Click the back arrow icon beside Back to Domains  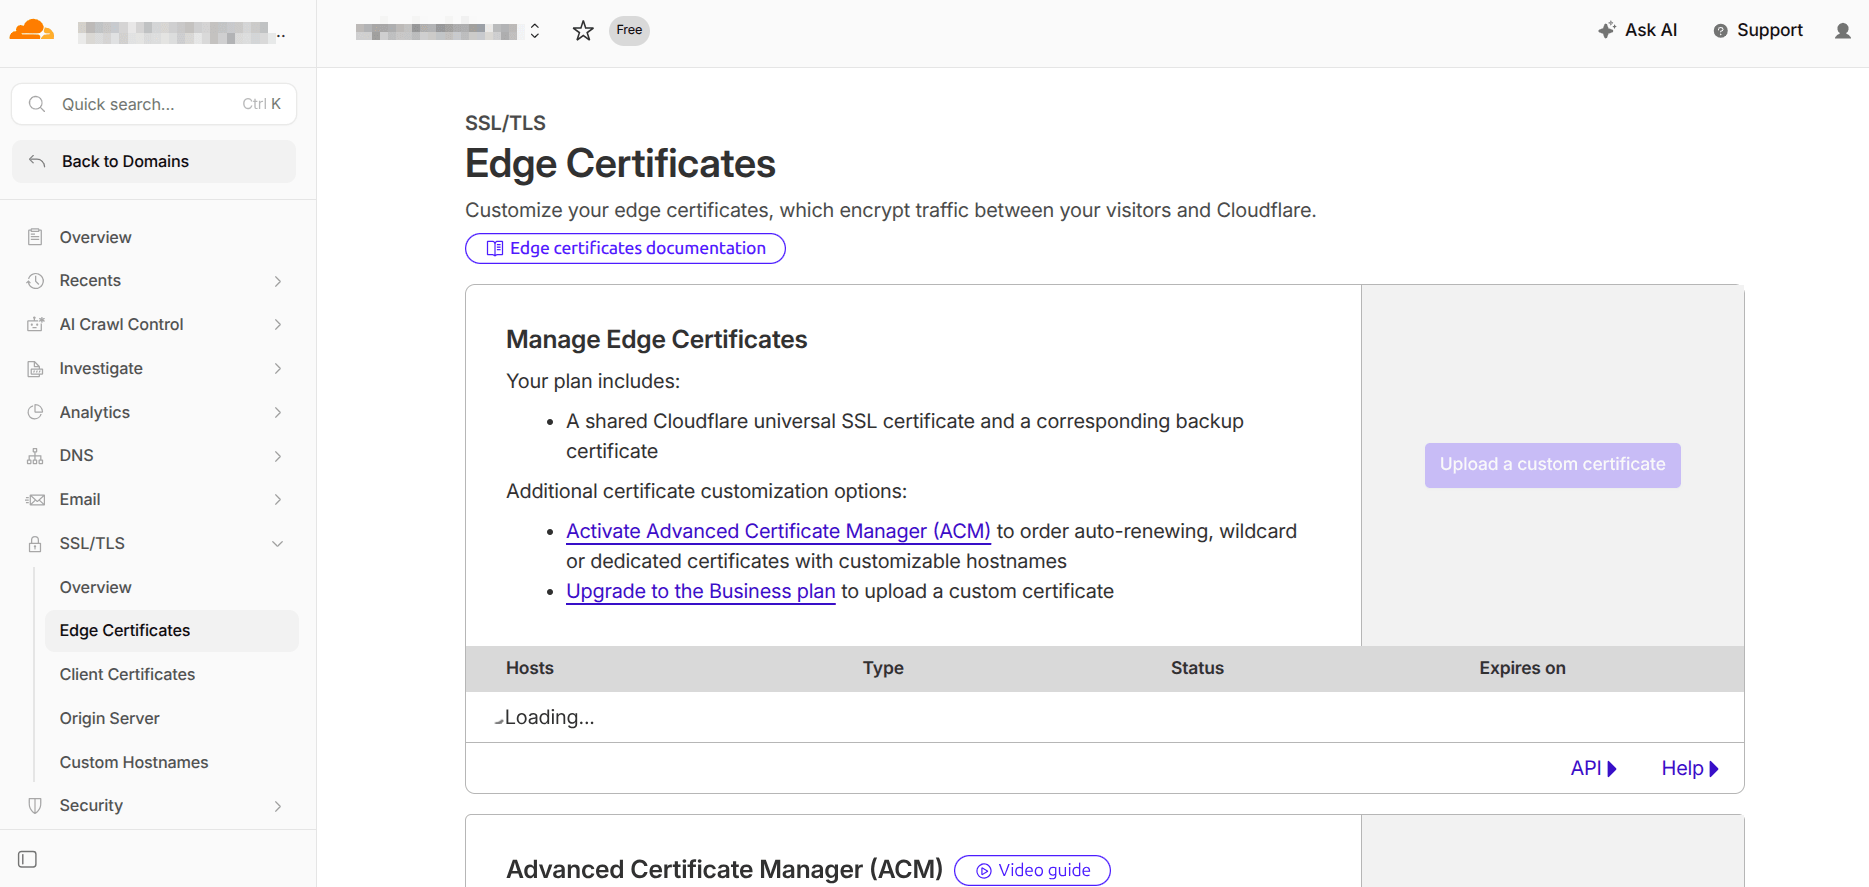point(37,161)
